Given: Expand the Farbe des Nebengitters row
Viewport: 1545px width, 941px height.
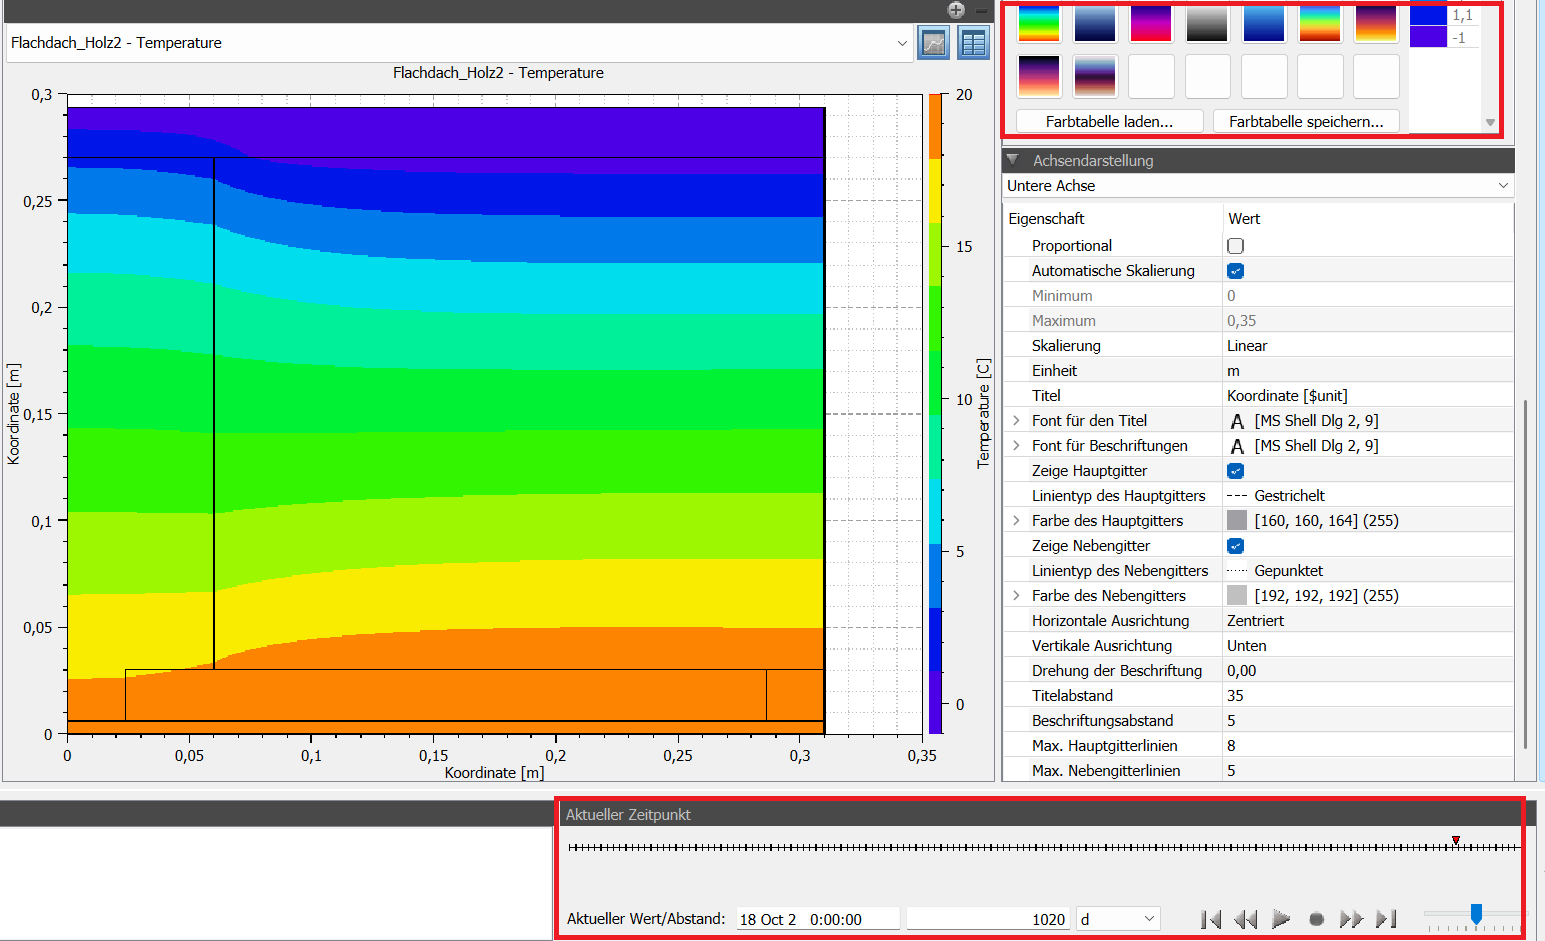Looking at the screenshot, I should tap(1017, 596).
